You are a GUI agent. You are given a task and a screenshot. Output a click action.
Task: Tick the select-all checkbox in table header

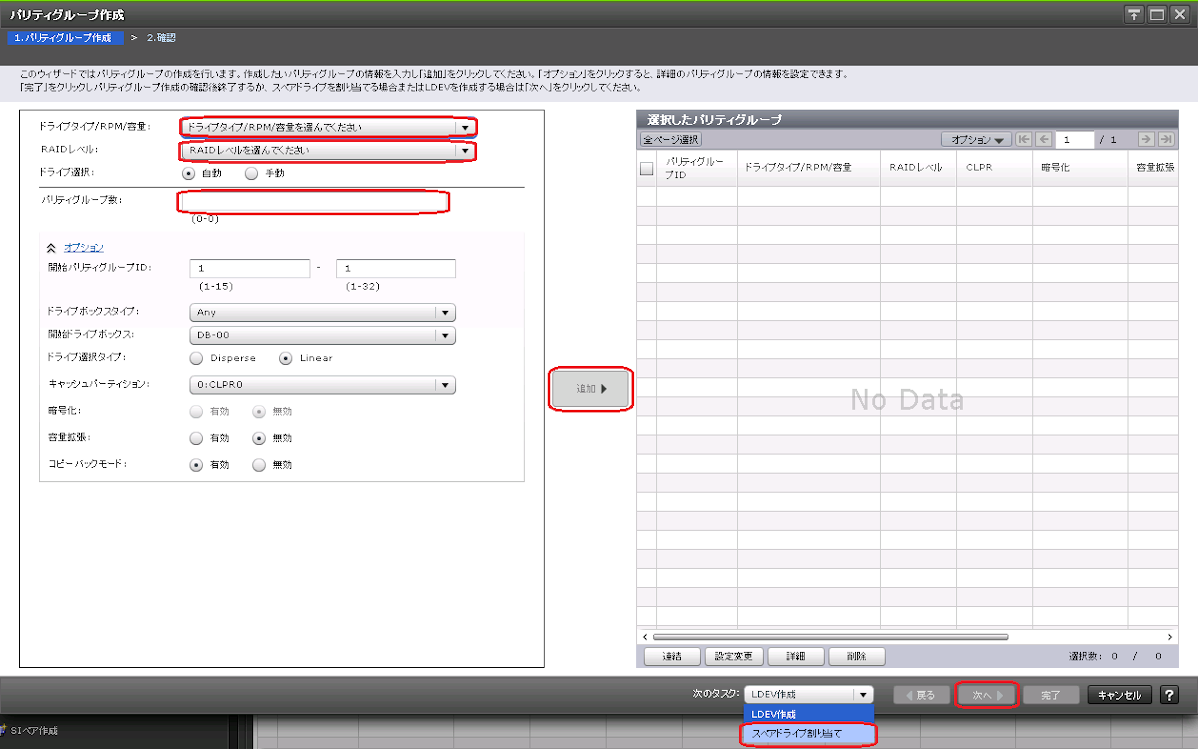point(646,169)
